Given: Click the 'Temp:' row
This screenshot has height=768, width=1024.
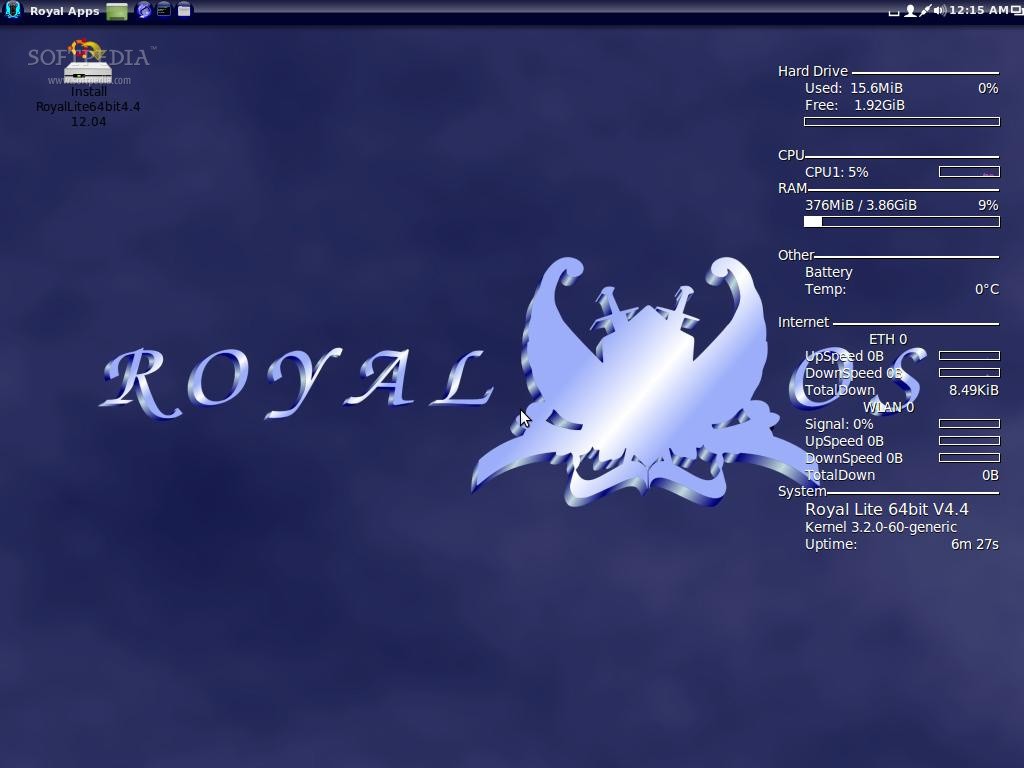Looking at the screenshot, I should pyautogui.click(x=901, y=289).
